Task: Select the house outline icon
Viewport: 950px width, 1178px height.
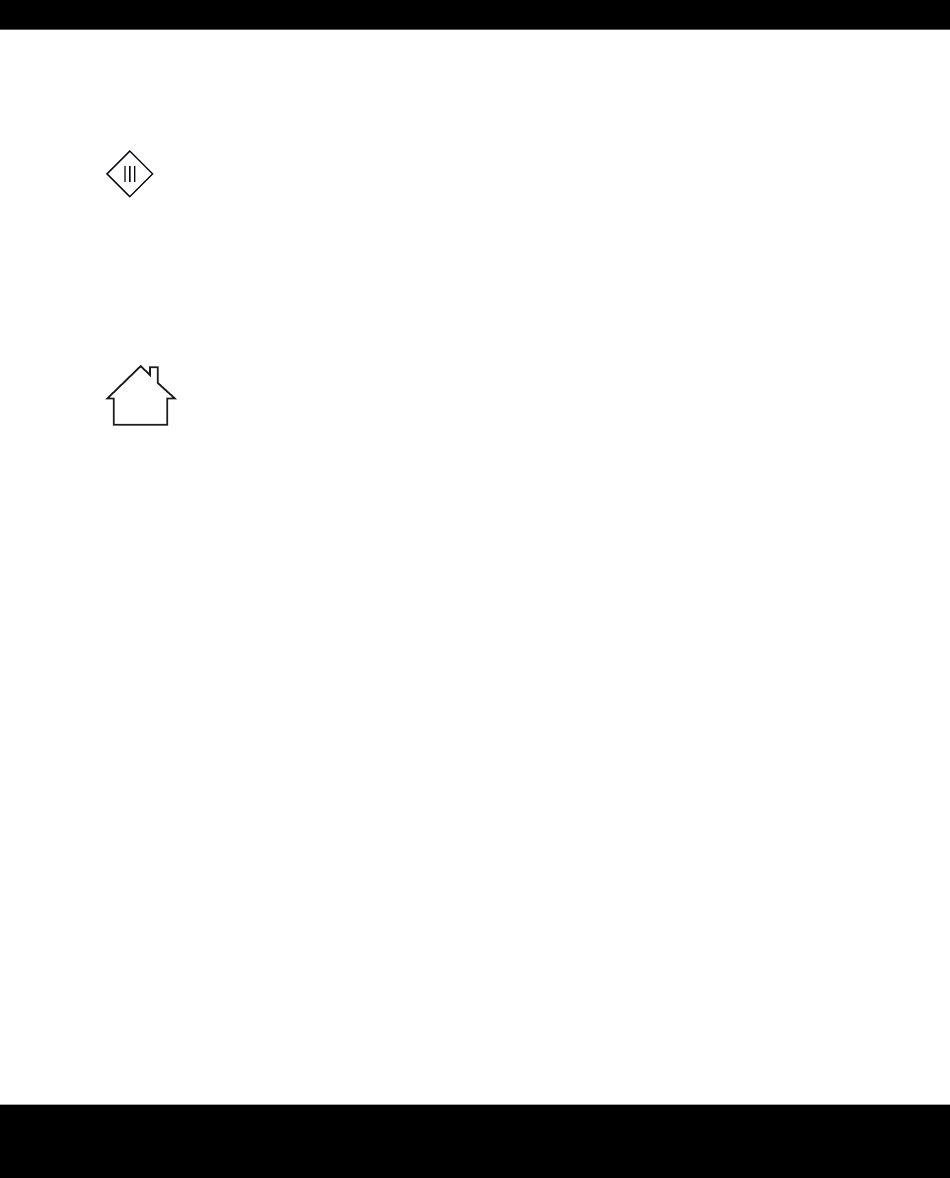Action: 141,396
